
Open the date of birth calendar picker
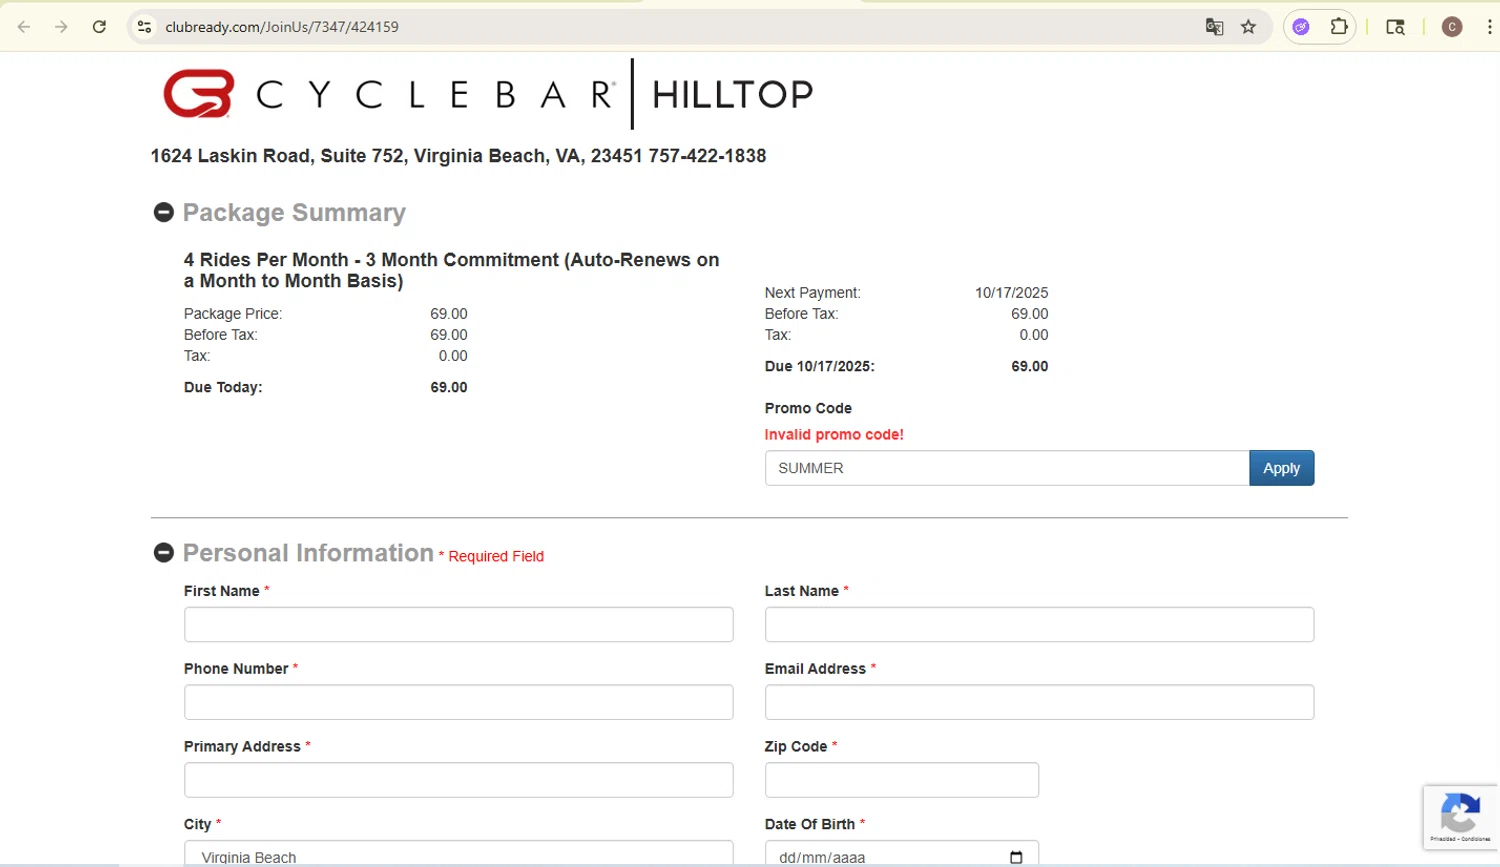tap(1016, 857)
